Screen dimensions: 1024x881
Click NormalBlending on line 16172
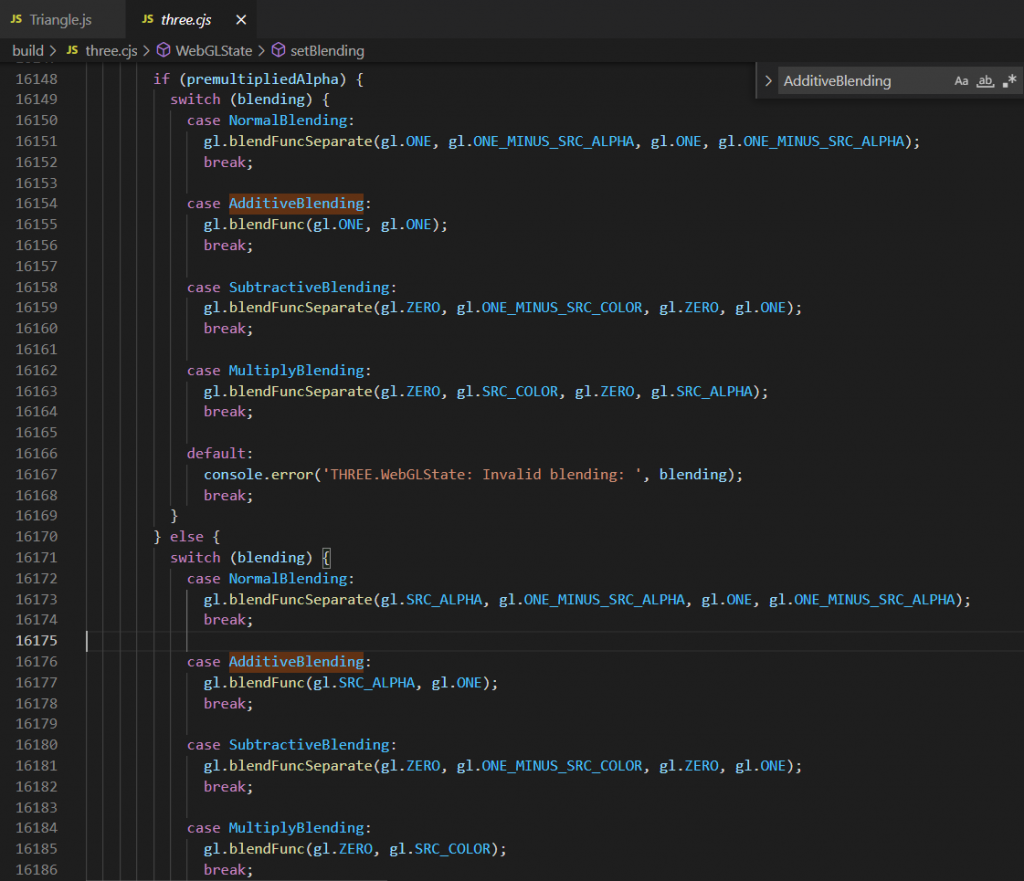pos(288,579)
